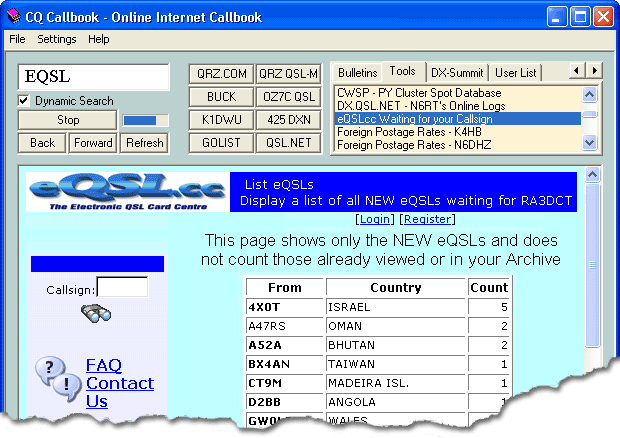The image size is (620, 438).
Task: Click the binoculars search icon
Action: click(96, 313)
